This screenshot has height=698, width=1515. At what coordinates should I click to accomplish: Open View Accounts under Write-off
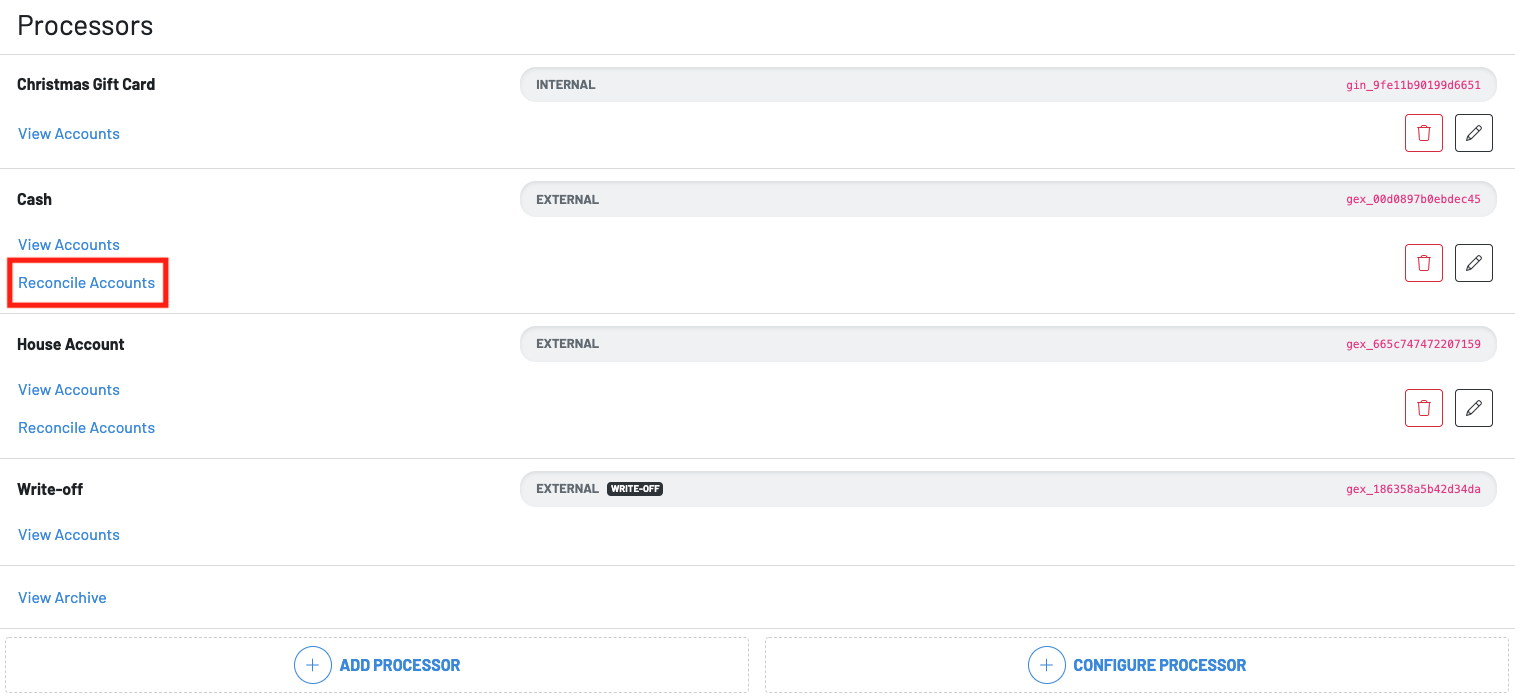click(69, 535)
